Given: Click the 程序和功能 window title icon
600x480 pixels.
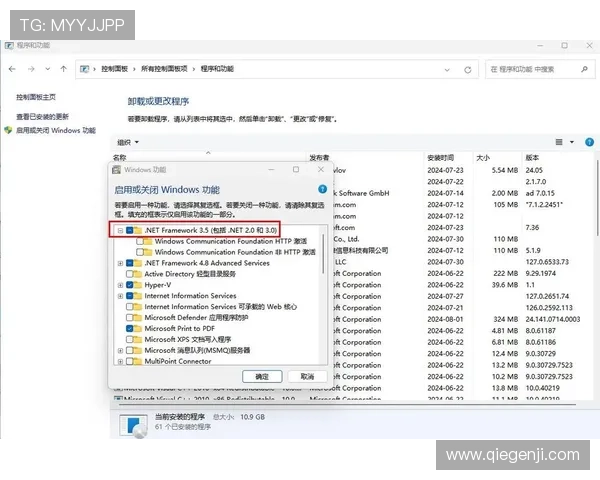Looking at the screenshot, I should tap(9, 46).
